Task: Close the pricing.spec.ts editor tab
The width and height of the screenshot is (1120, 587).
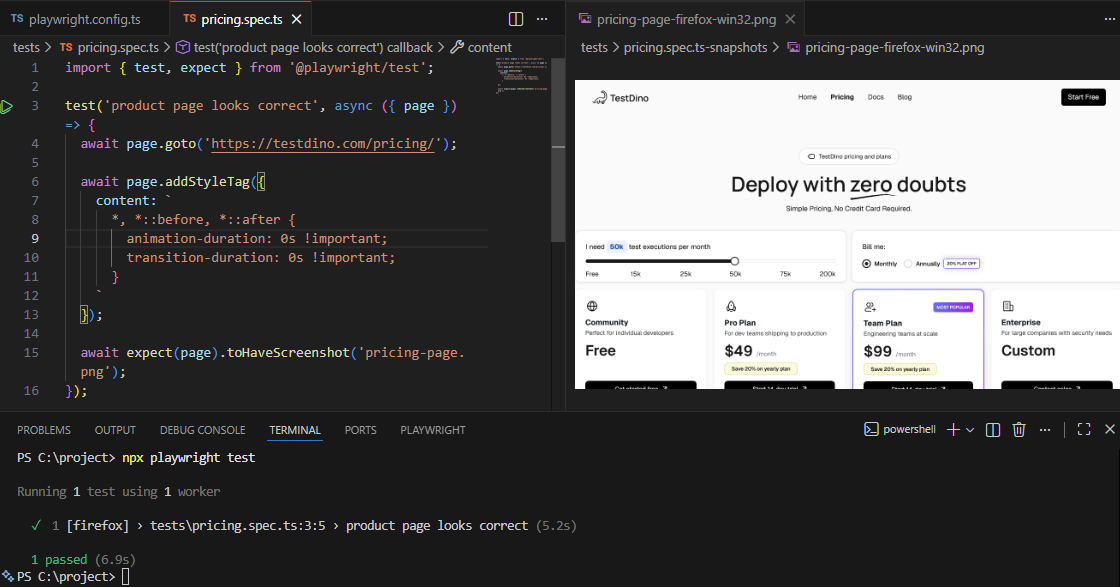Action: tap(296, 19)
